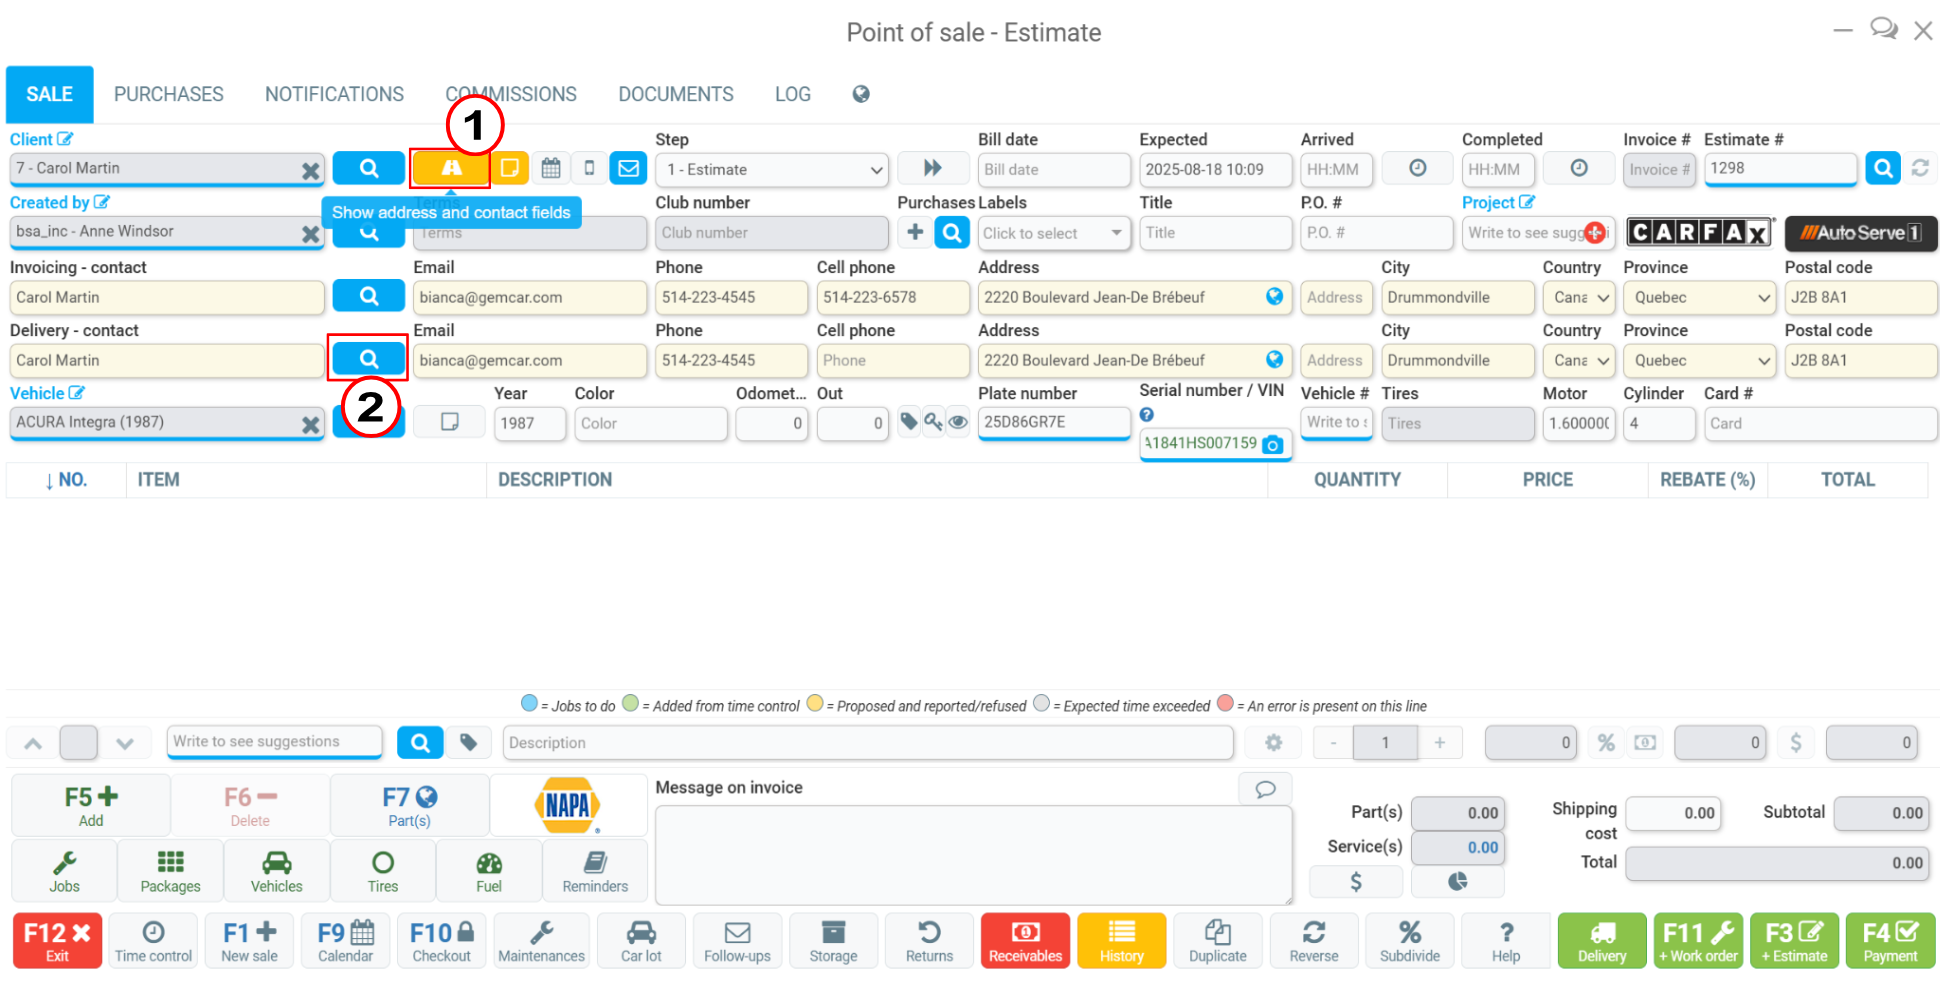Open the calendar icon next to client
Screen dimensions: 1940x981
[x=550, y=169]
